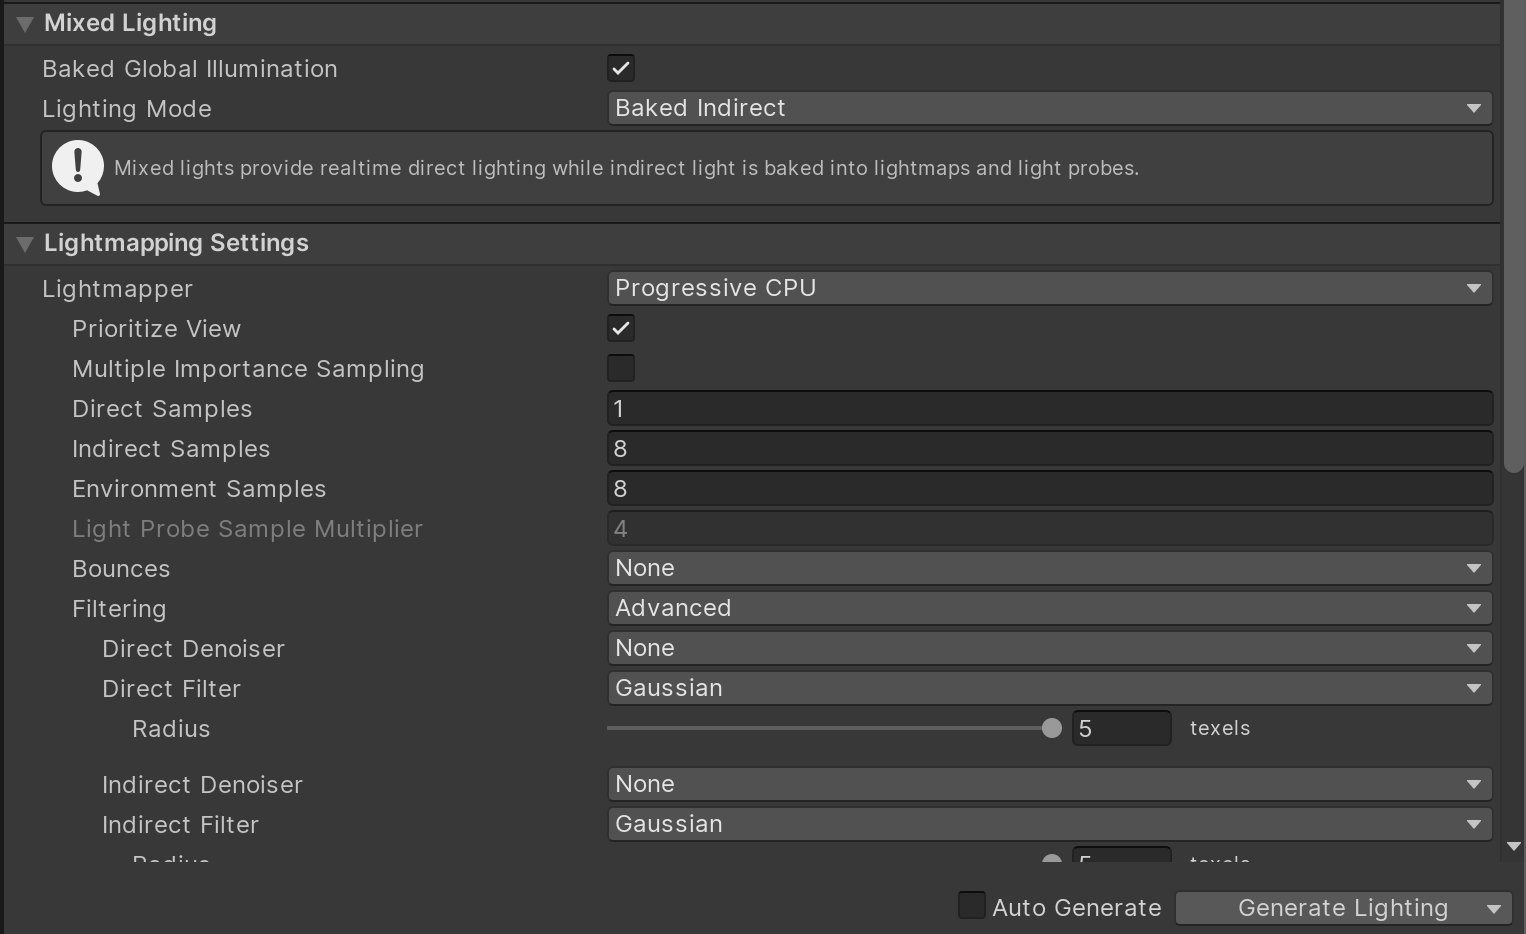Click the Bounces dropdown arrow
Viewport: 1526px width, 934px height.
1474,568
